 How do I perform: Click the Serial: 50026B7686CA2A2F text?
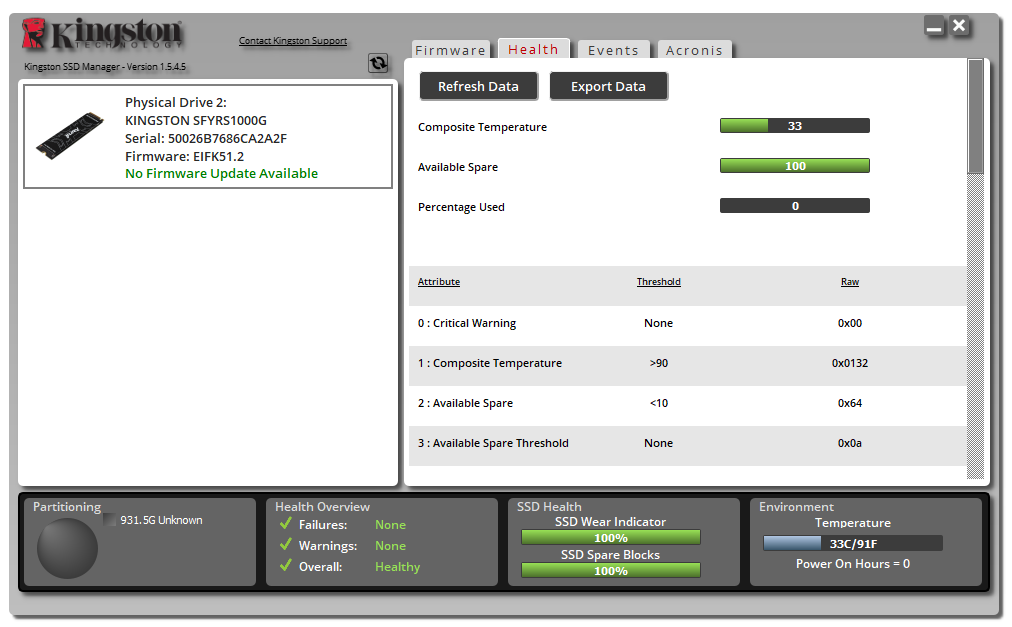(x=206, y=138)
